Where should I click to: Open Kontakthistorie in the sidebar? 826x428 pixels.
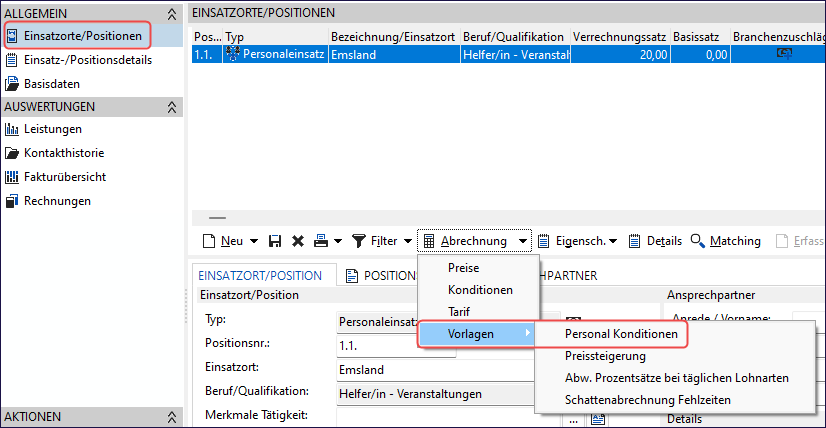[x=64, y=153]
